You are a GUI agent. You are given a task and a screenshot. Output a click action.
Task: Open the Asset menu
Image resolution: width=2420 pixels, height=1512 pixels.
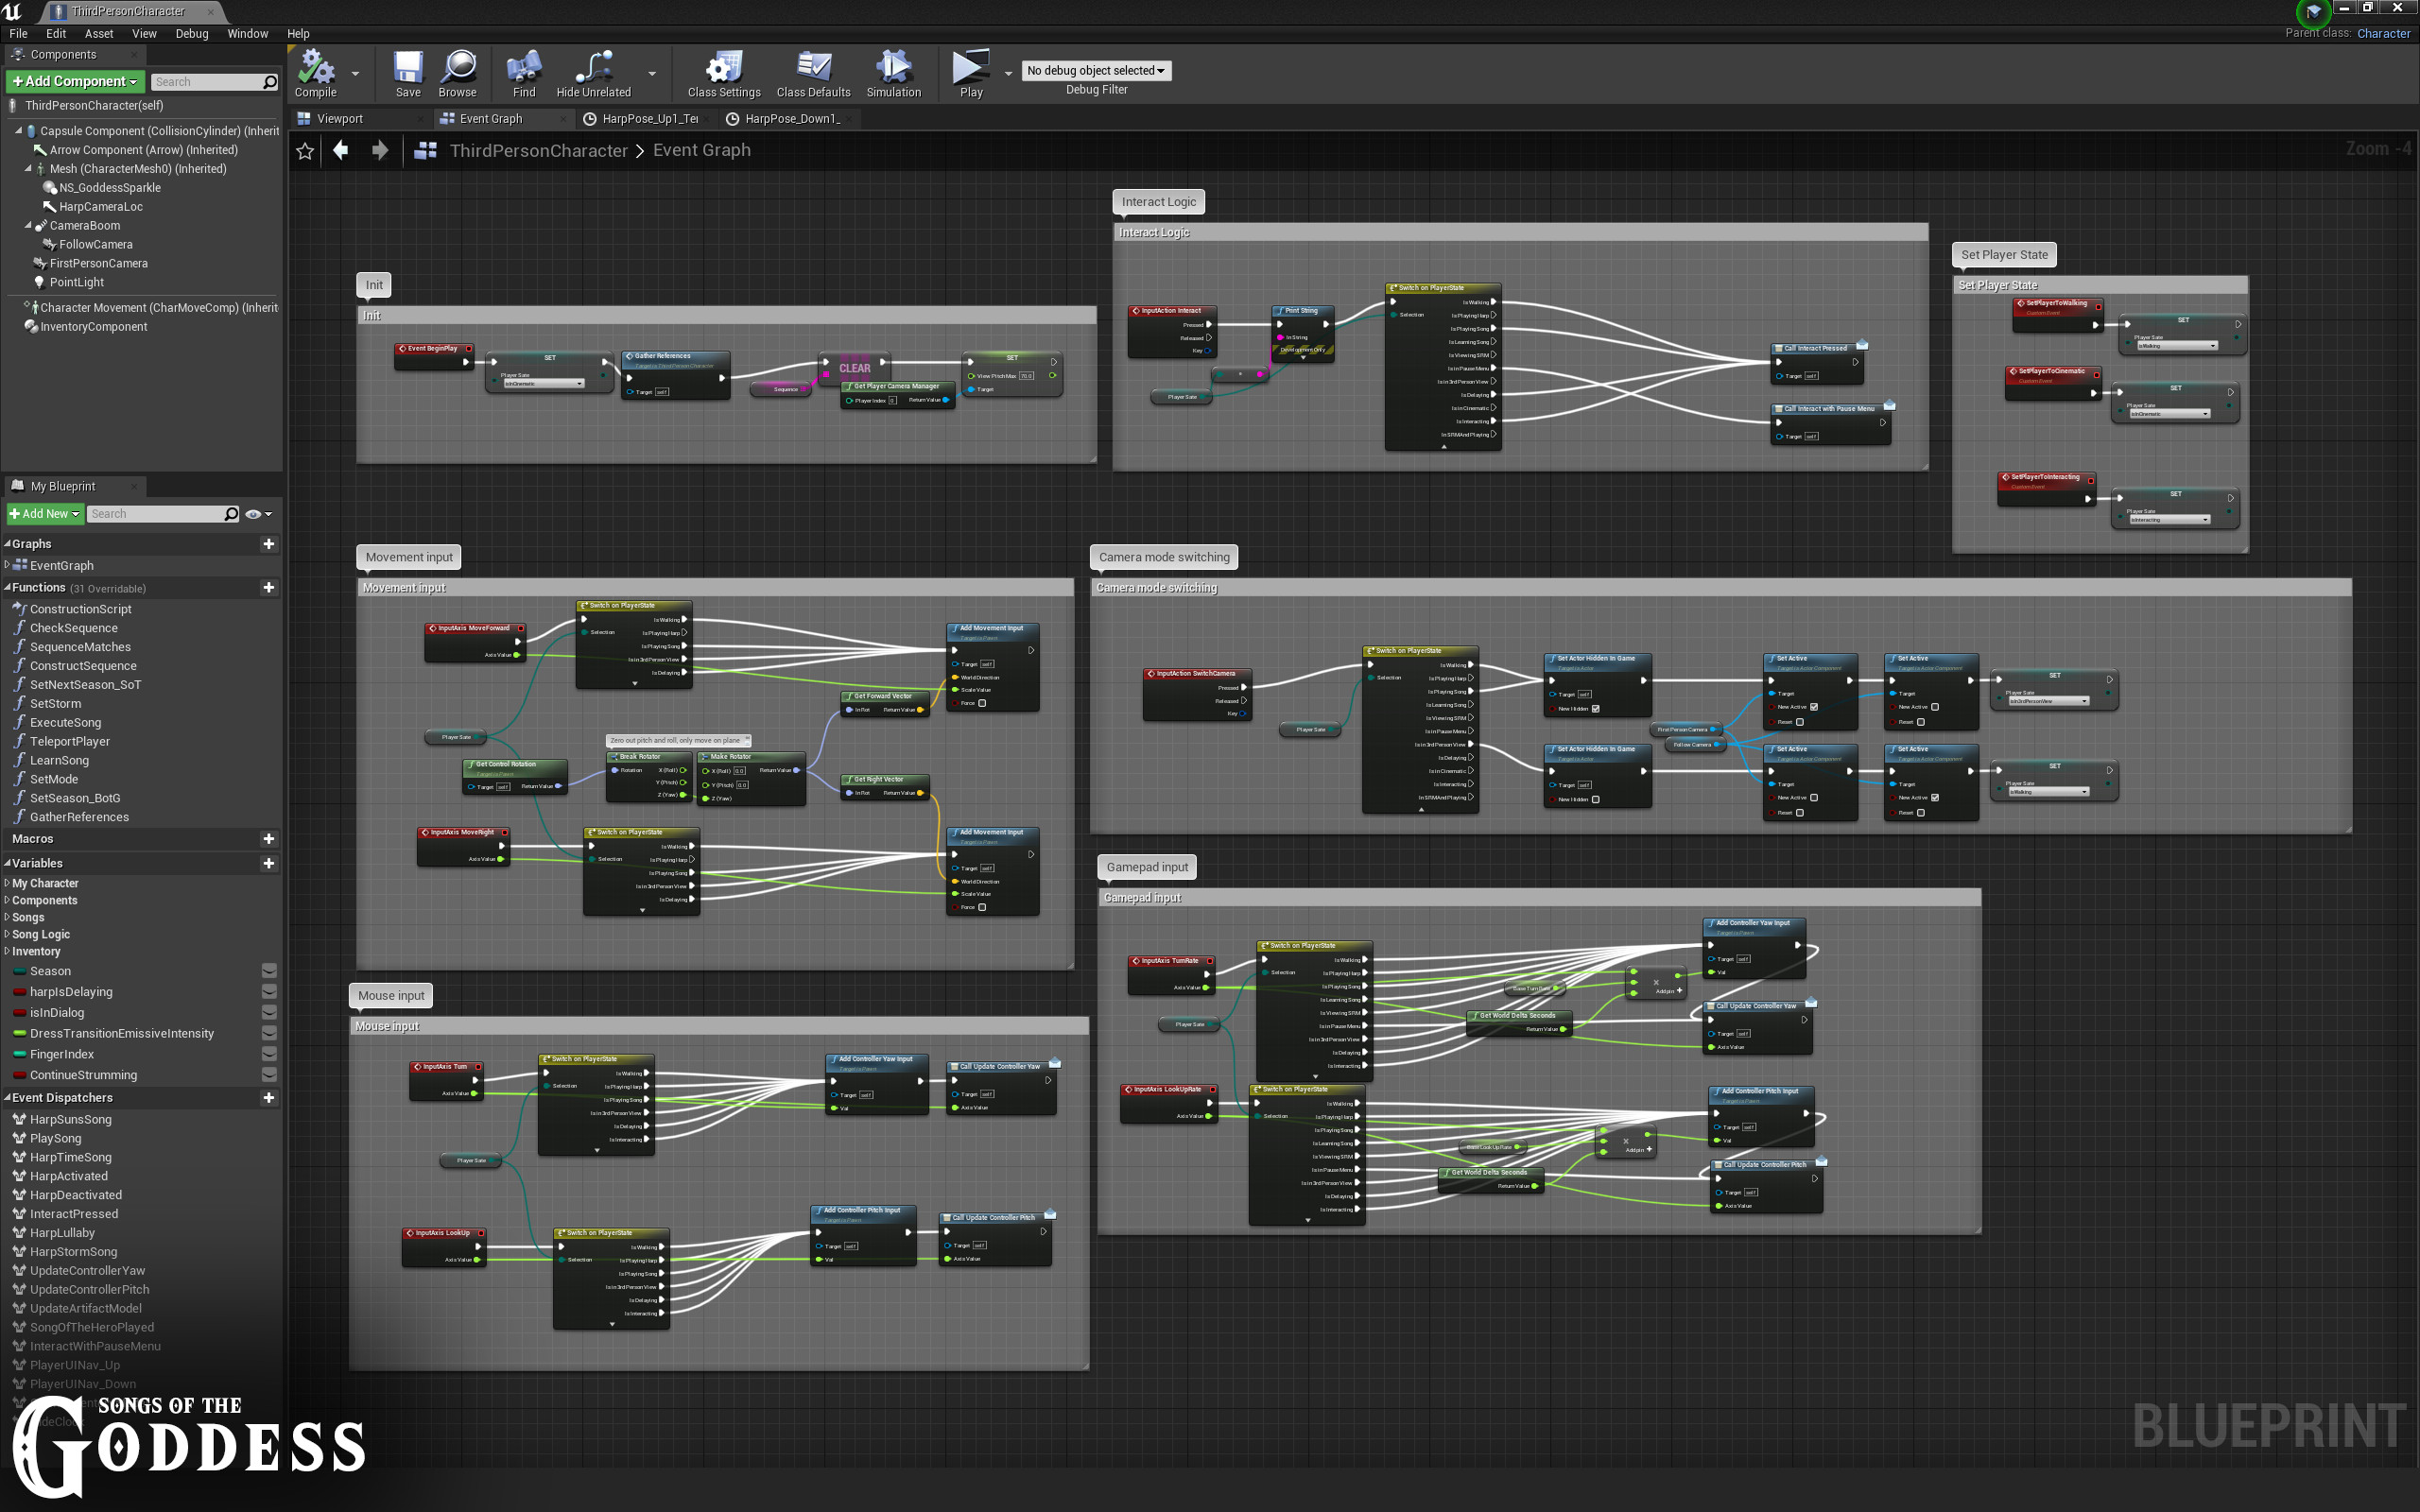pyautogui.click(x=98, y=33)
